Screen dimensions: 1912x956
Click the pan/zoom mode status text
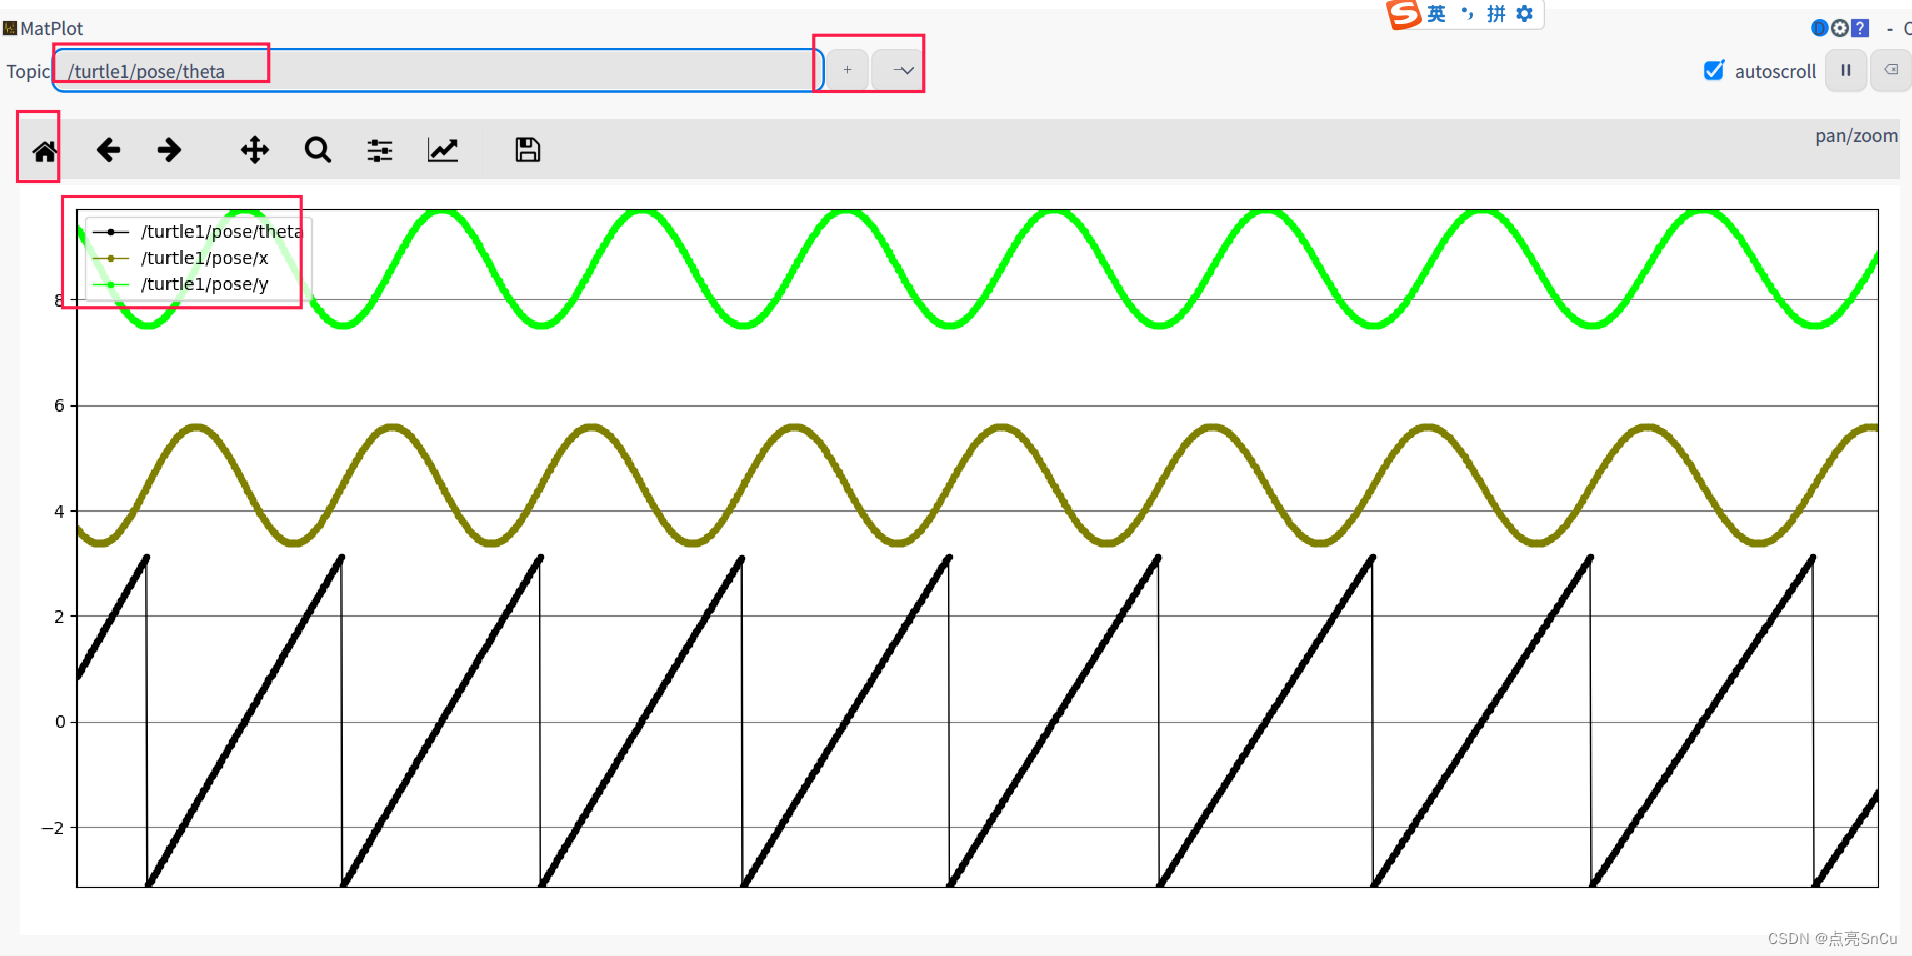1856,136
